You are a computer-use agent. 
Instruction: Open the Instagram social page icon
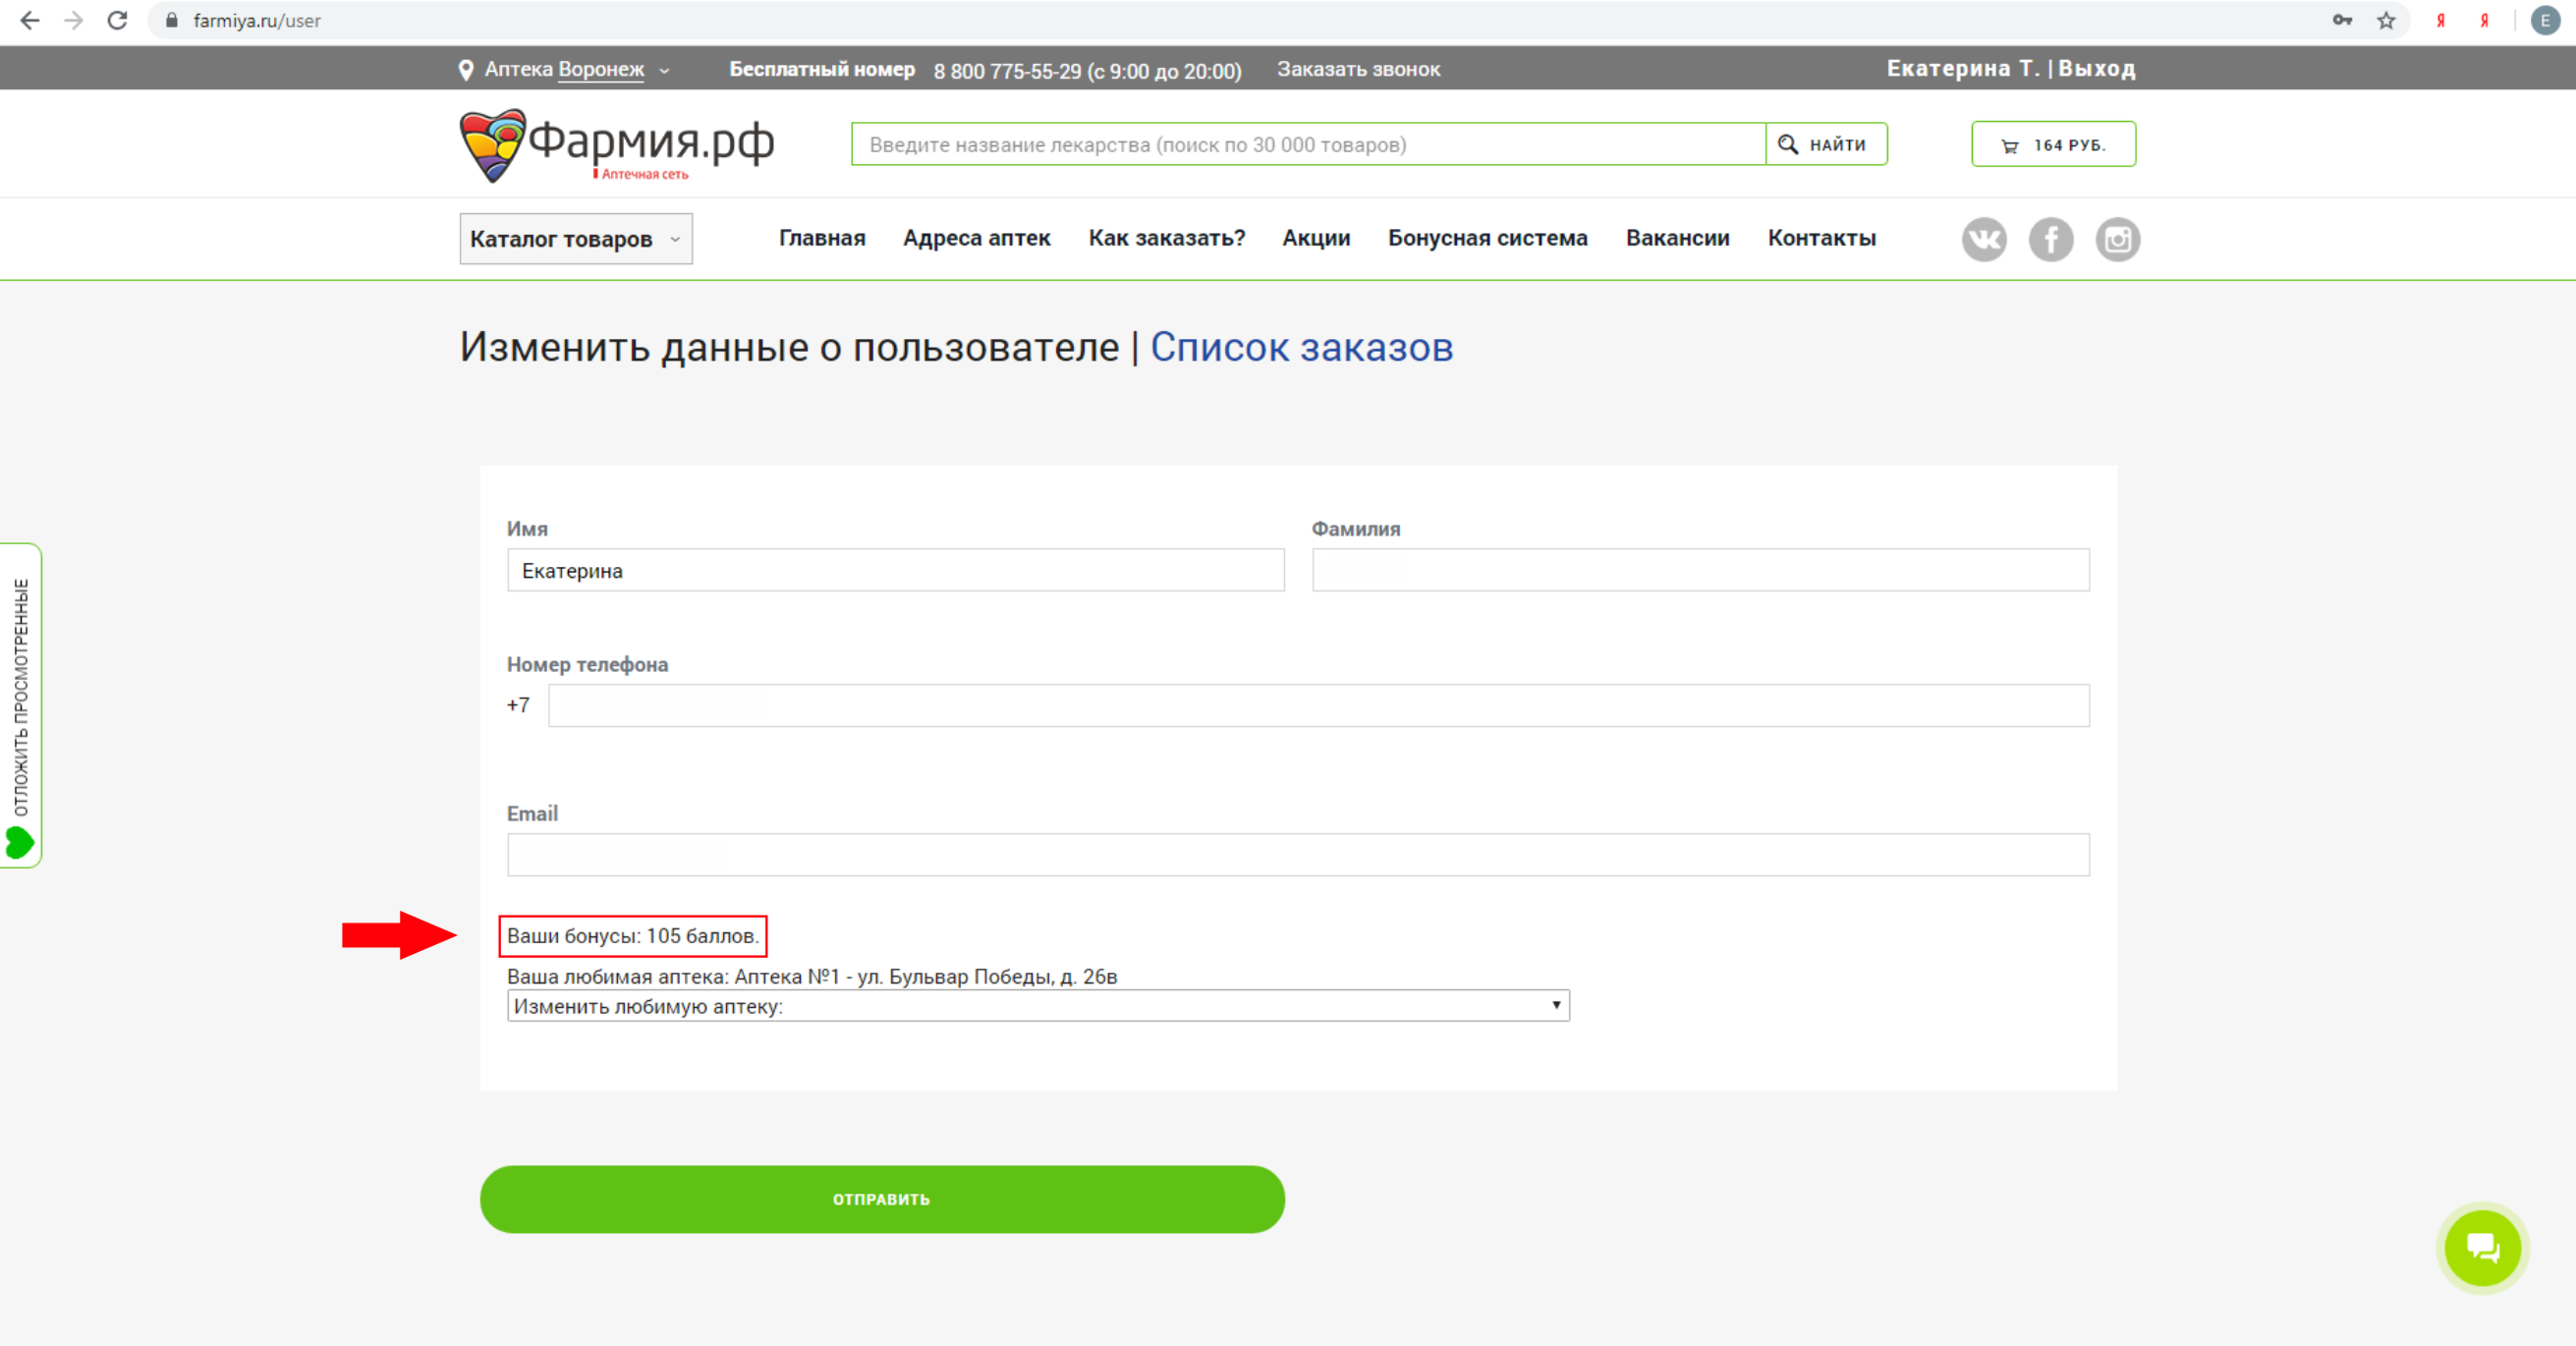(2117, 239)
